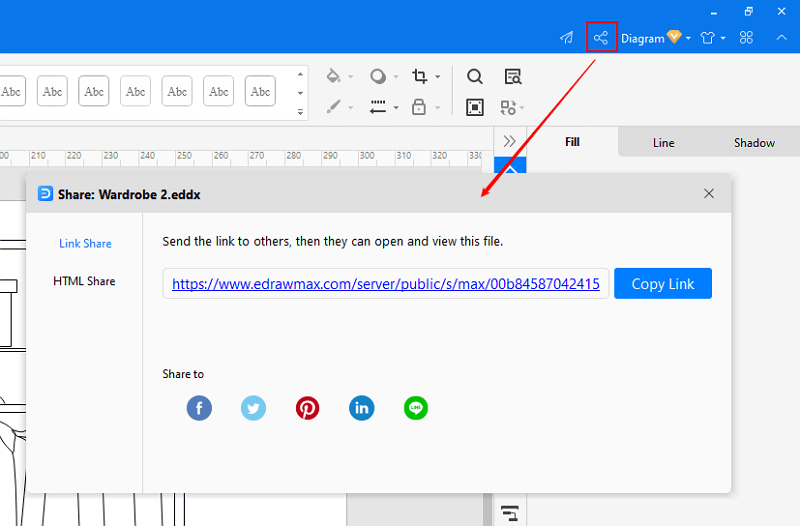Share to Pinterest
The height and width of the screenshot is (526, 800).
pos(307,408)
